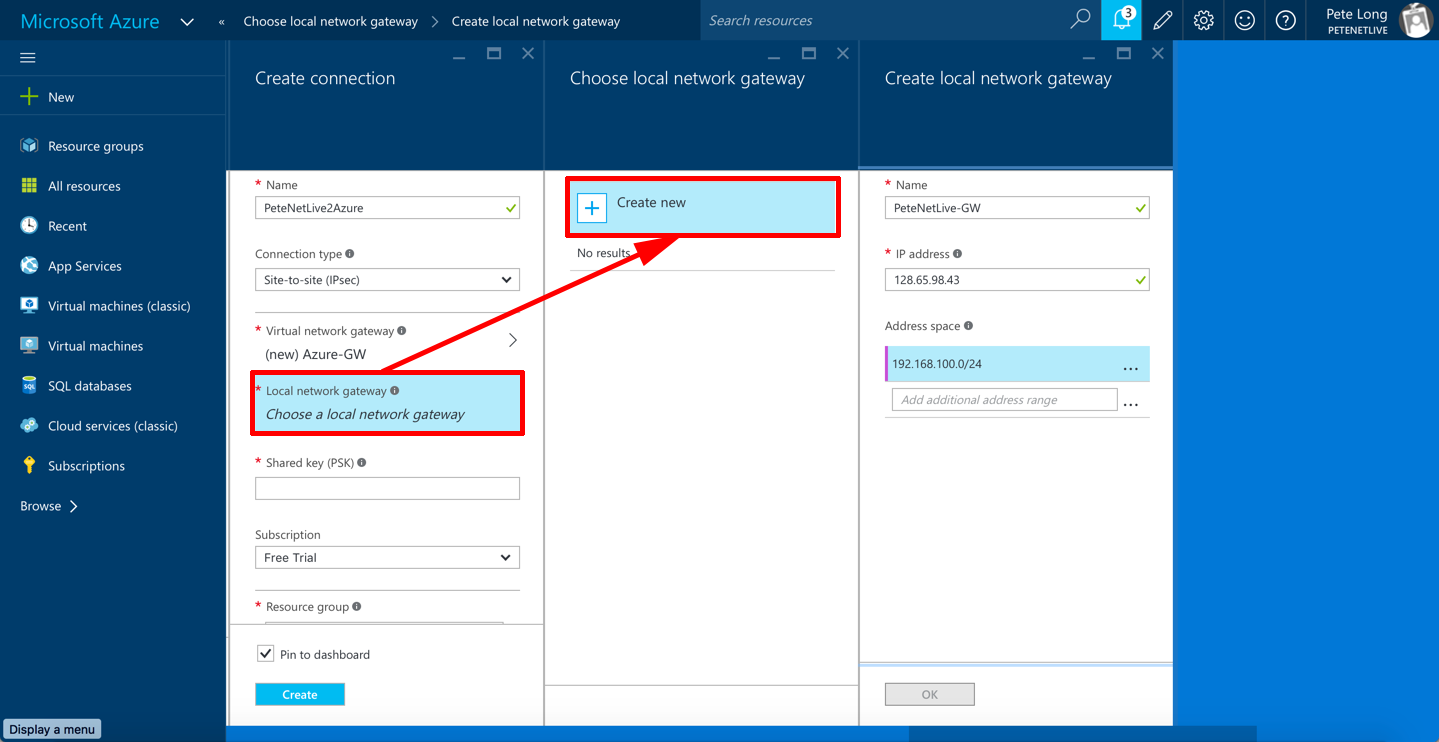Click the Resource groups cube icon

click(x=29, y=146)
